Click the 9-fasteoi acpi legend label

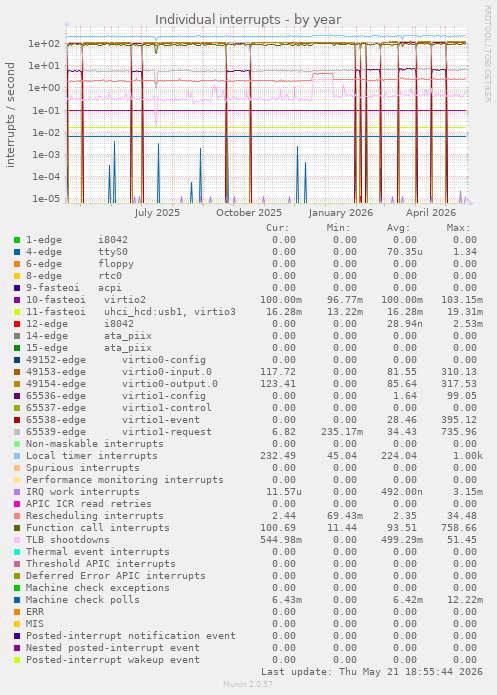(74, 288)
